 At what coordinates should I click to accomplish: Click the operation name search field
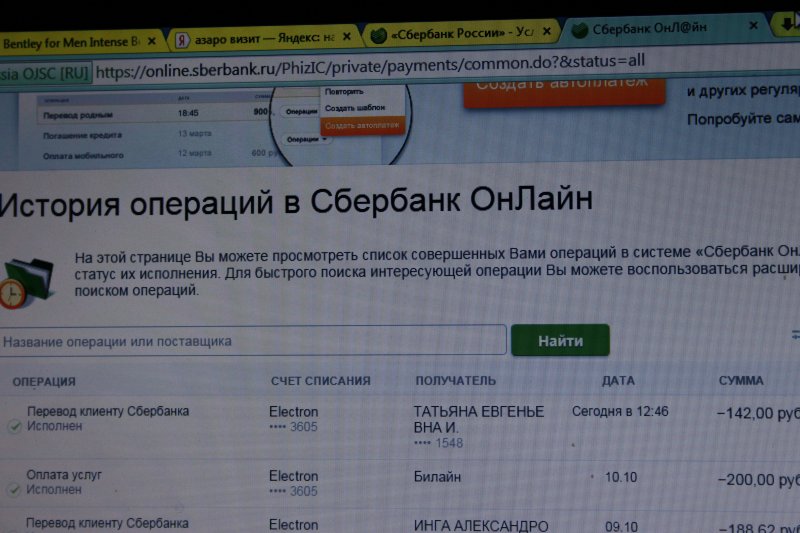click(x=253, y=341)
